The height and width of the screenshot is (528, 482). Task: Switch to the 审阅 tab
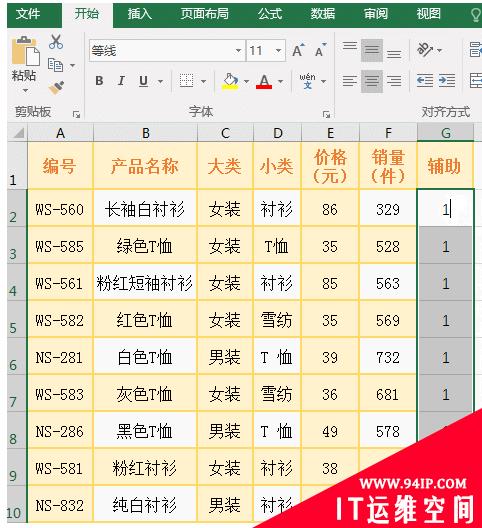(375, 14)
